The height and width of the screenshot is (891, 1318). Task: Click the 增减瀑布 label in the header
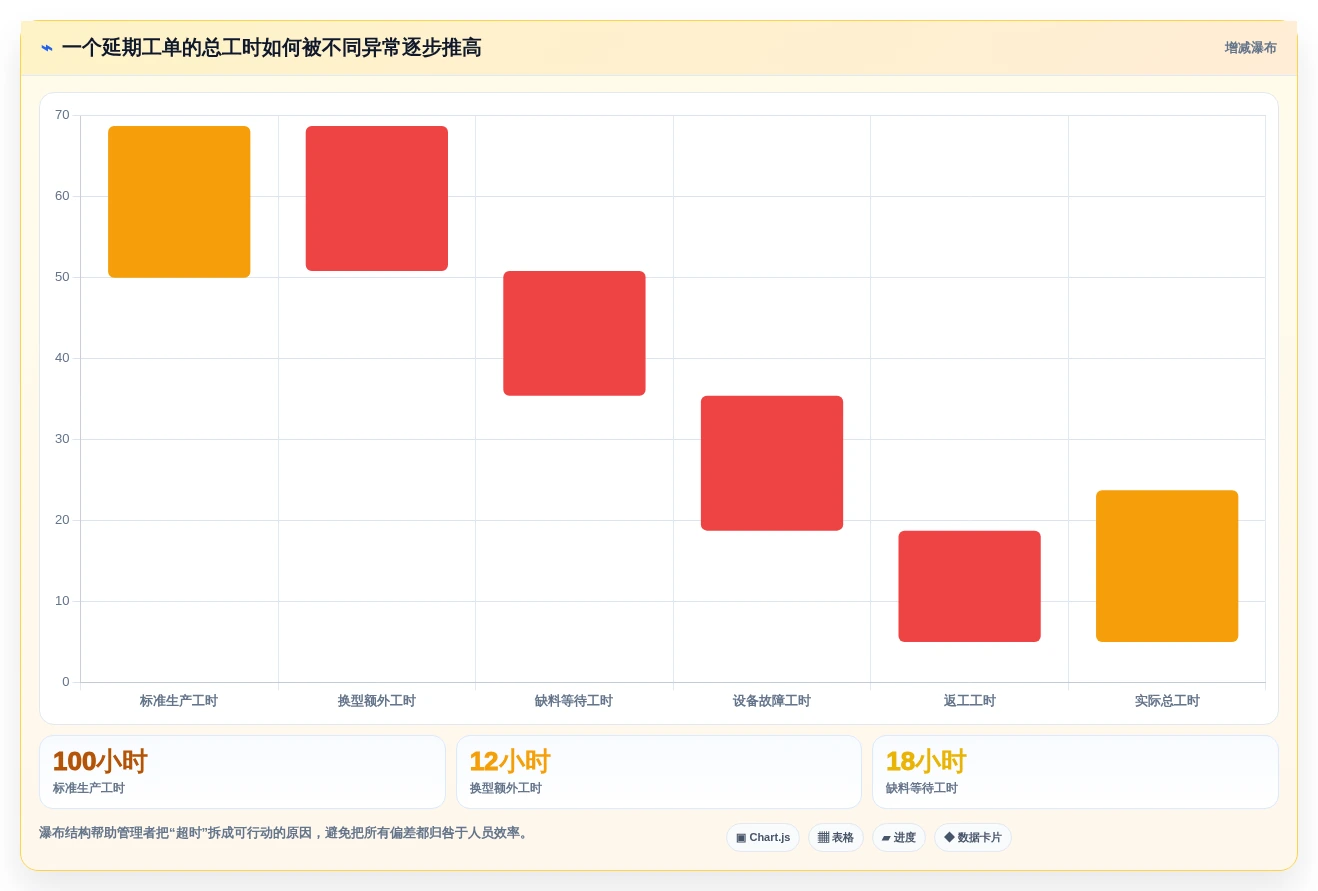click(1250, 48)
